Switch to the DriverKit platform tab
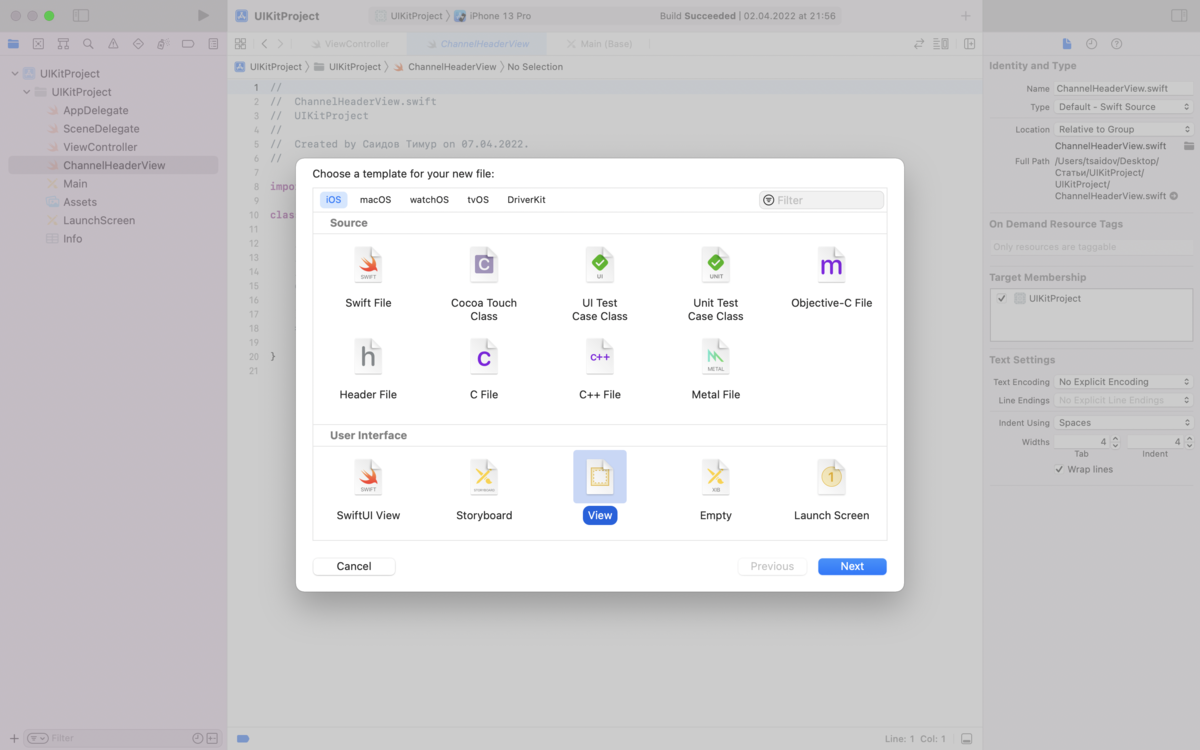Screen dimensions: 1200x750 [x=526, y=200]
